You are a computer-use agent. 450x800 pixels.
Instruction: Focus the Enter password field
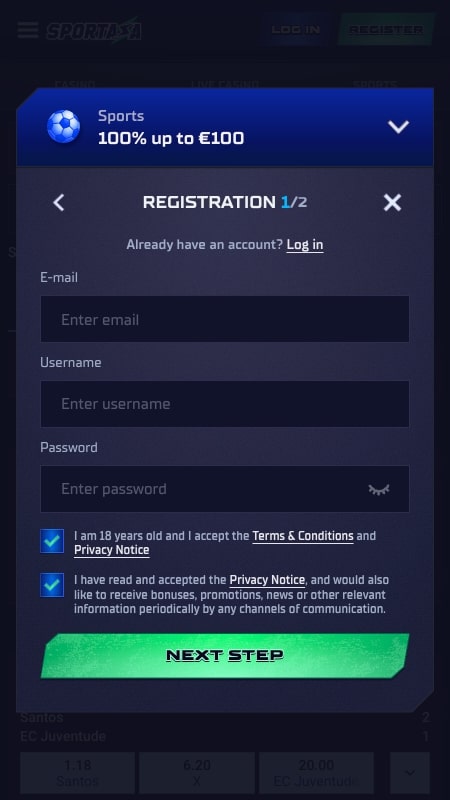(x=225, y=489)
